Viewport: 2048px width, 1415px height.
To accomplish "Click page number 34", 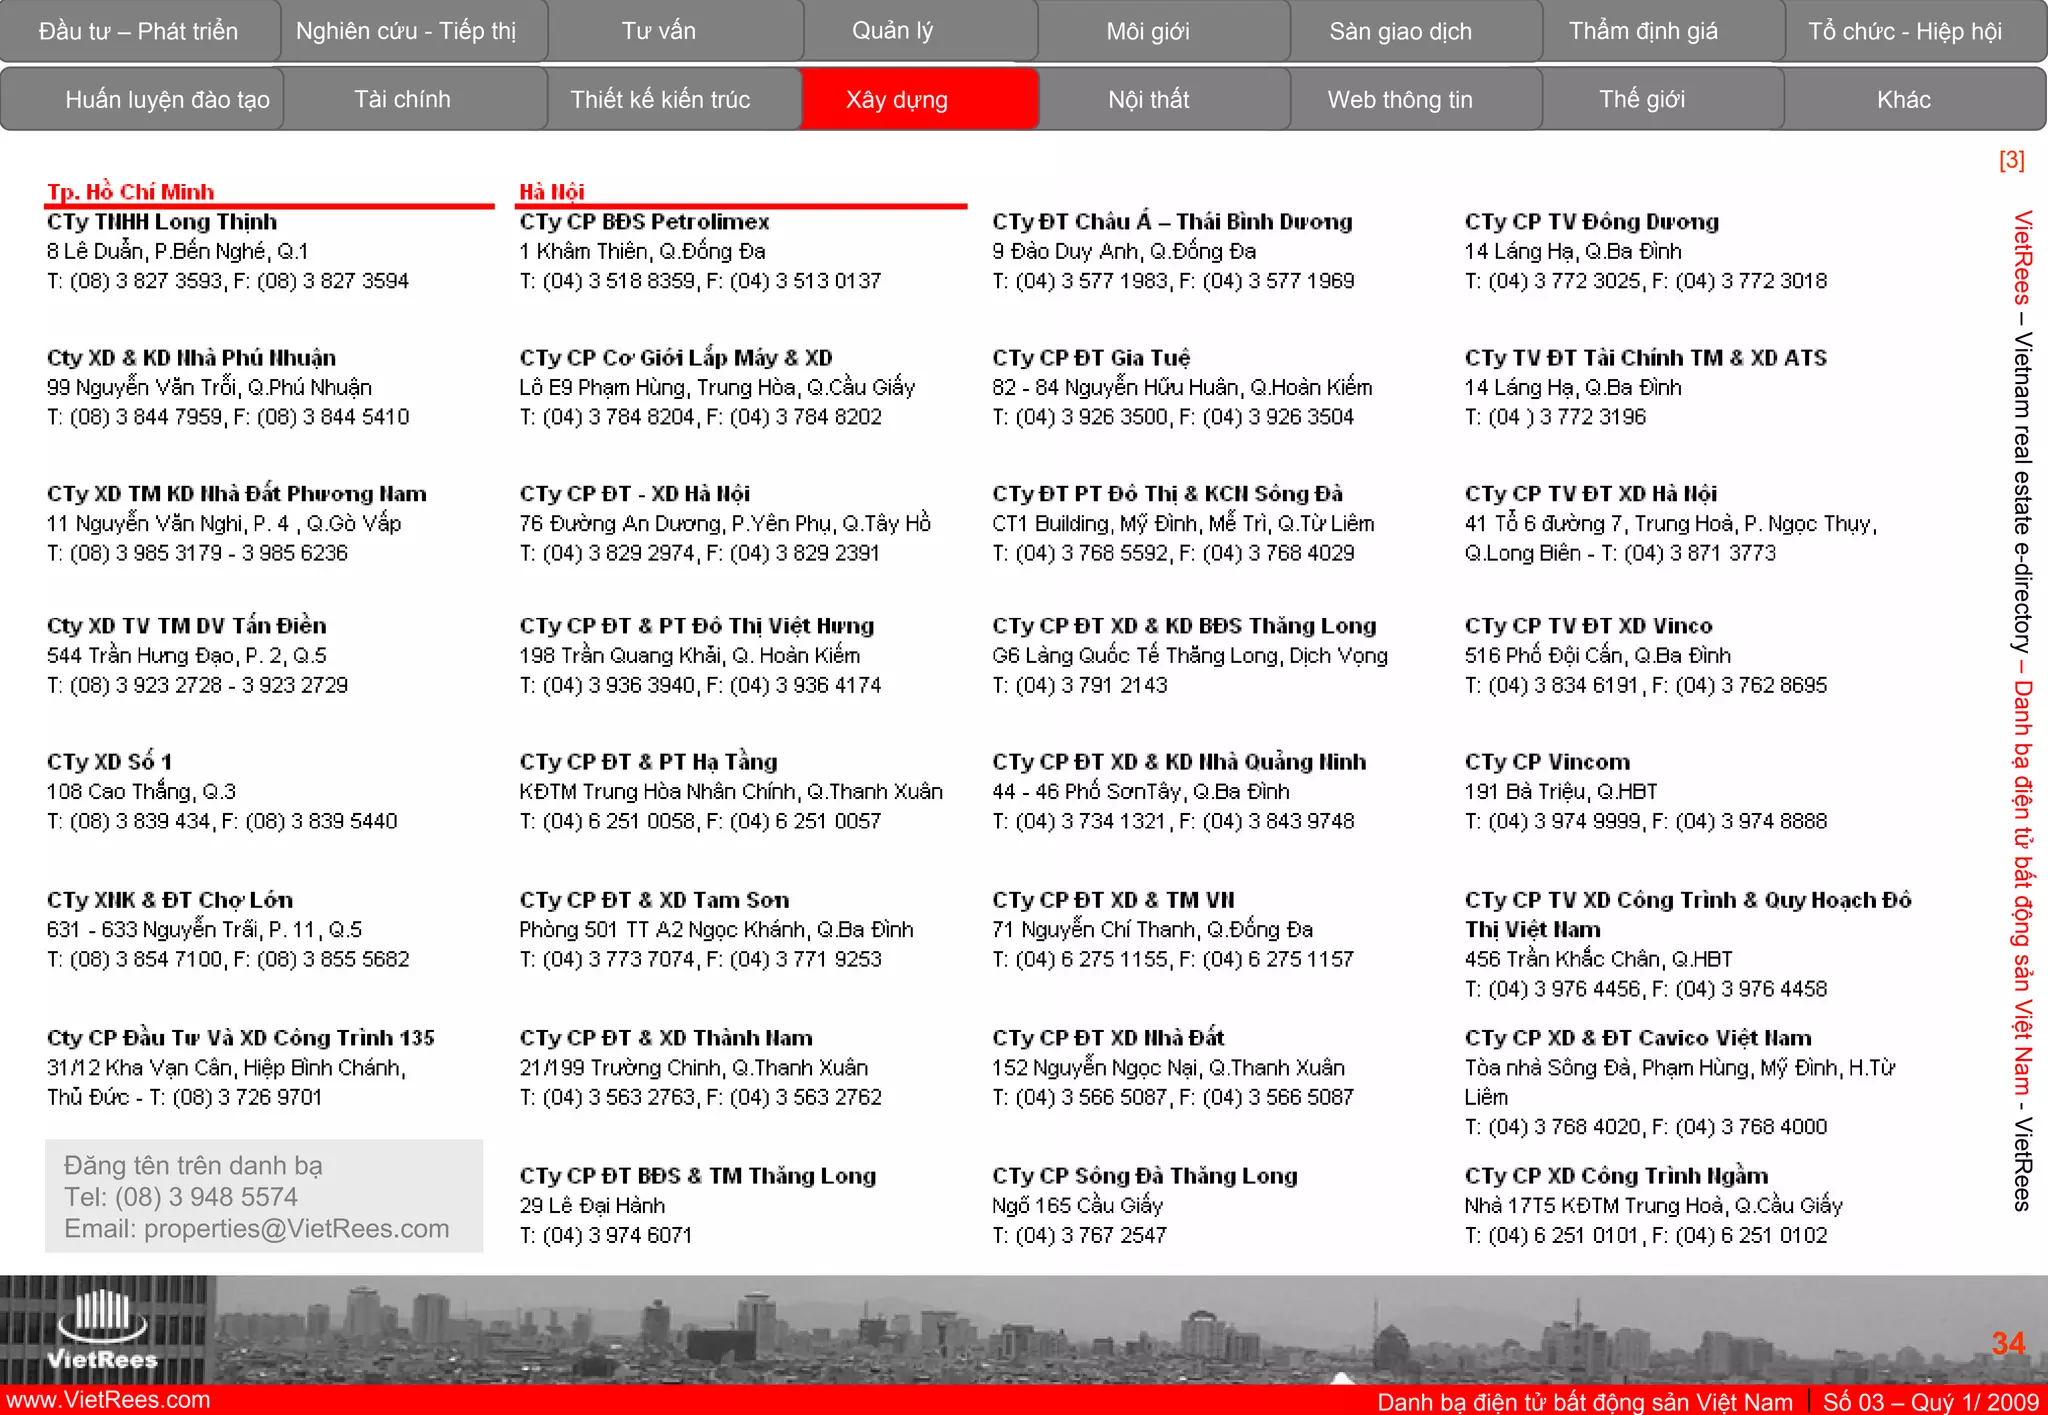I will pyautogui.click(x=2009, y=1343).
